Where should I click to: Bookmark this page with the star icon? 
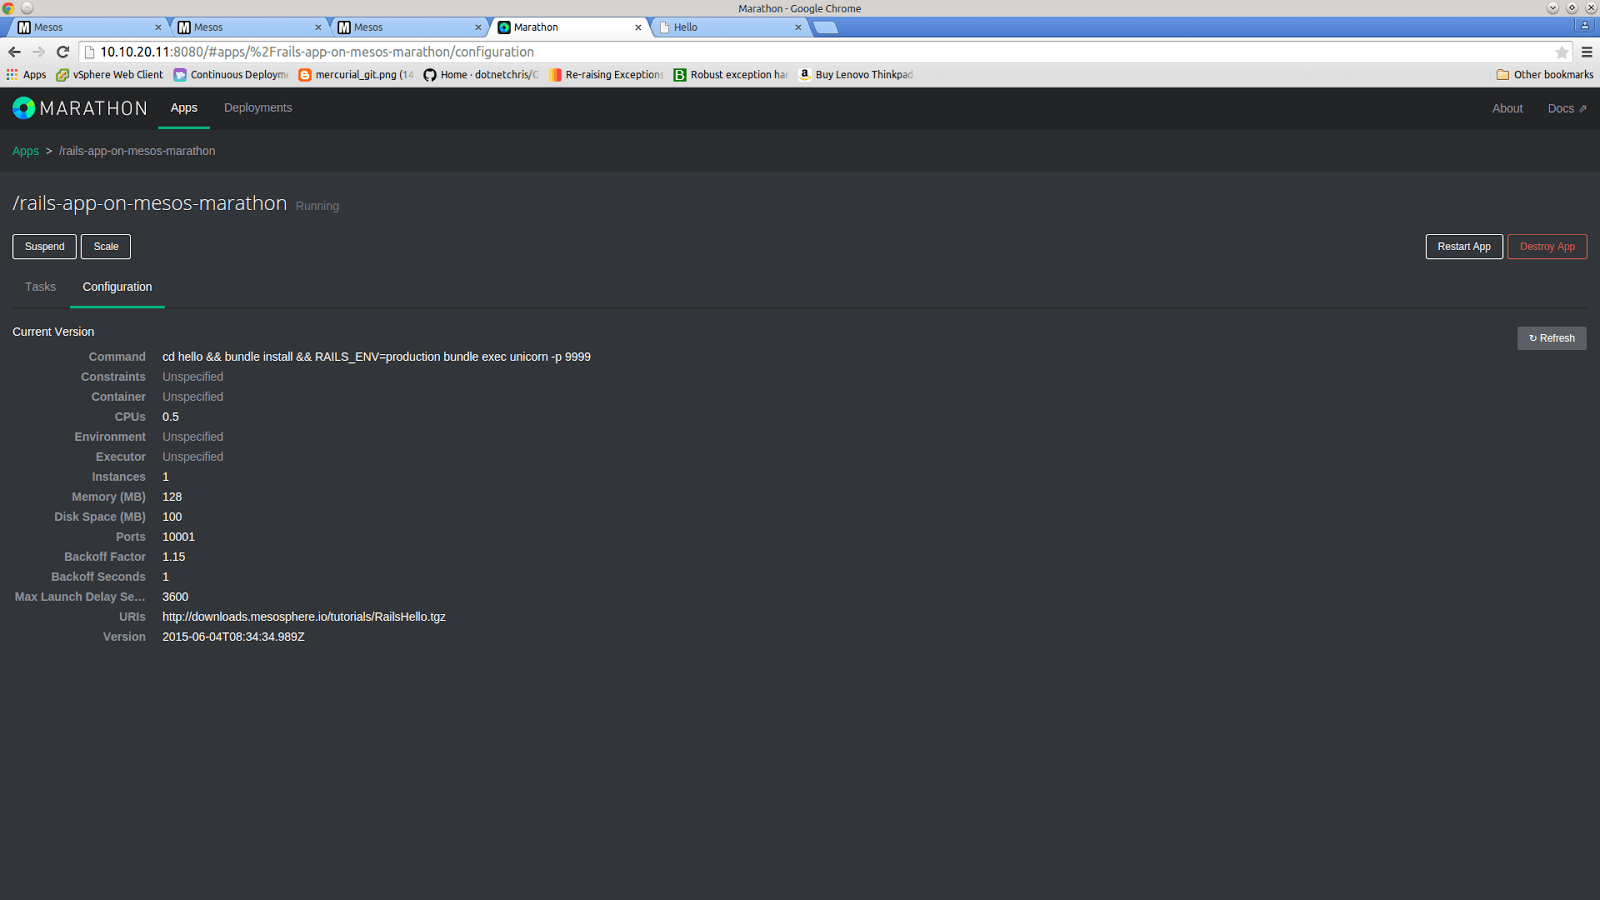pyautogui.click(x=1561, y=52)
